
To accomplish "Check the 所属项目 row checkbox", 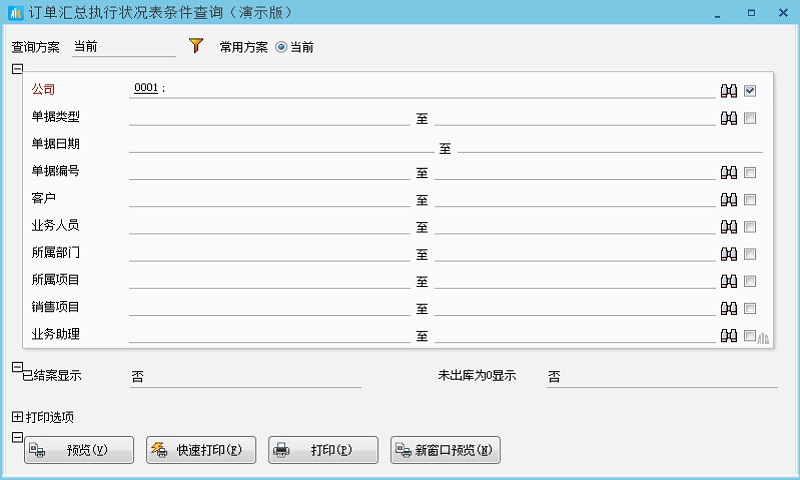I will pyautogui.click(x=749, y=281).
